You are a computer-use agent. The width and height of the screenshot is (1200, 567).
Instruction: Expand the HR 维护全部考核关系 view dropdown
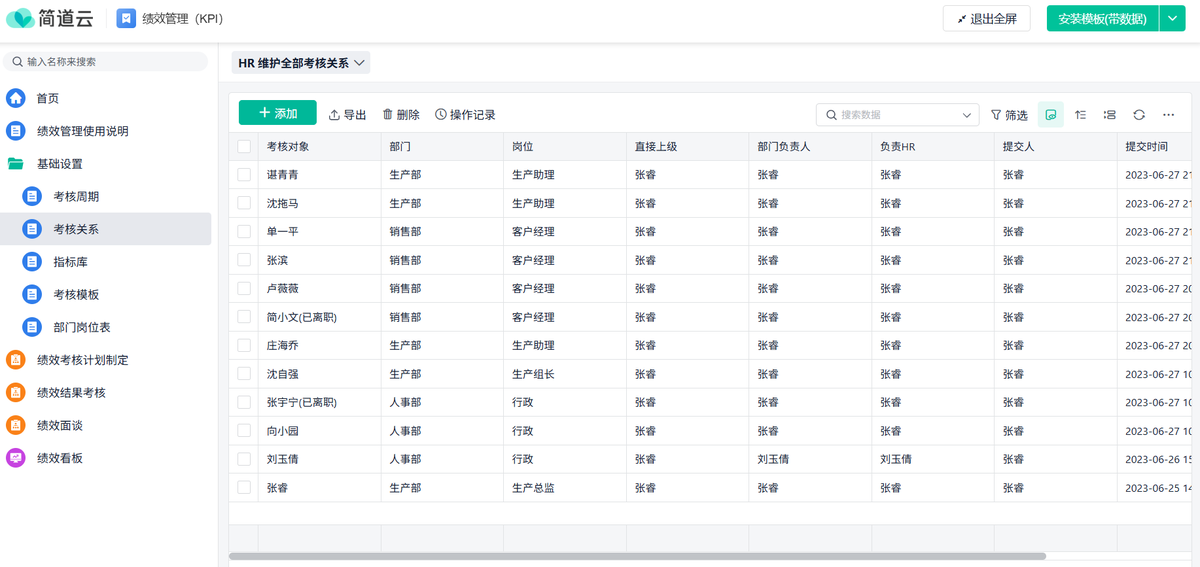pyautogui.click(x=301, y=63)
